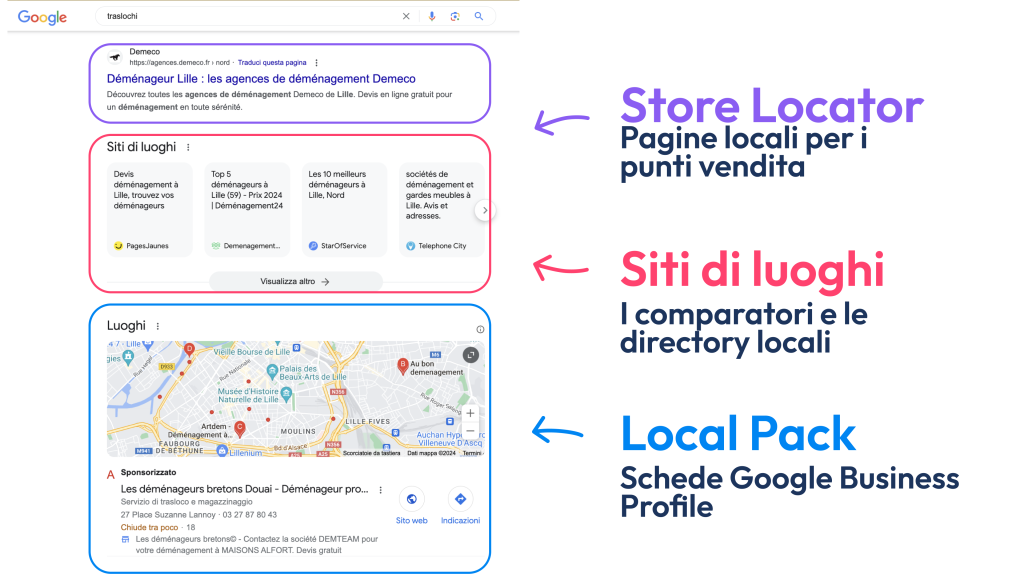This screenshot has height=576, width=1024.
Task: Open the Demeco favicon in the first result
Action: pyautogui.click(x=116, y=57)
